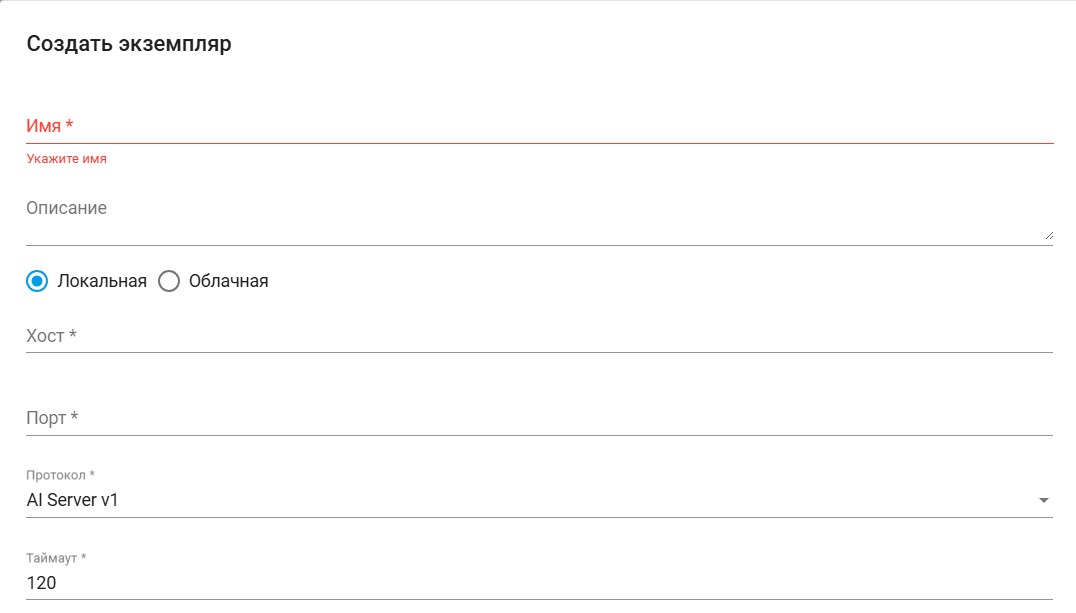
Task: Click the selected AI Server v1 value
Action: 72,500
